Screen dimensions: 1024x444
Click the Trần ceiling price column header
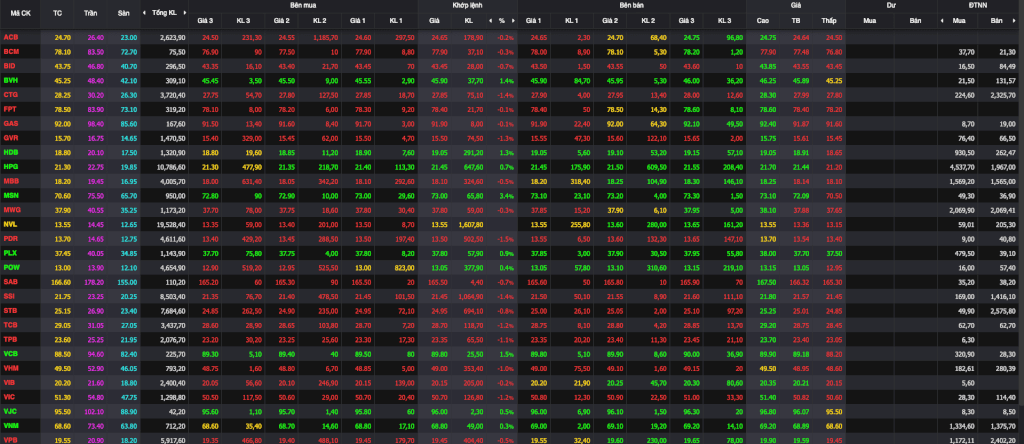tap(91, 13)
